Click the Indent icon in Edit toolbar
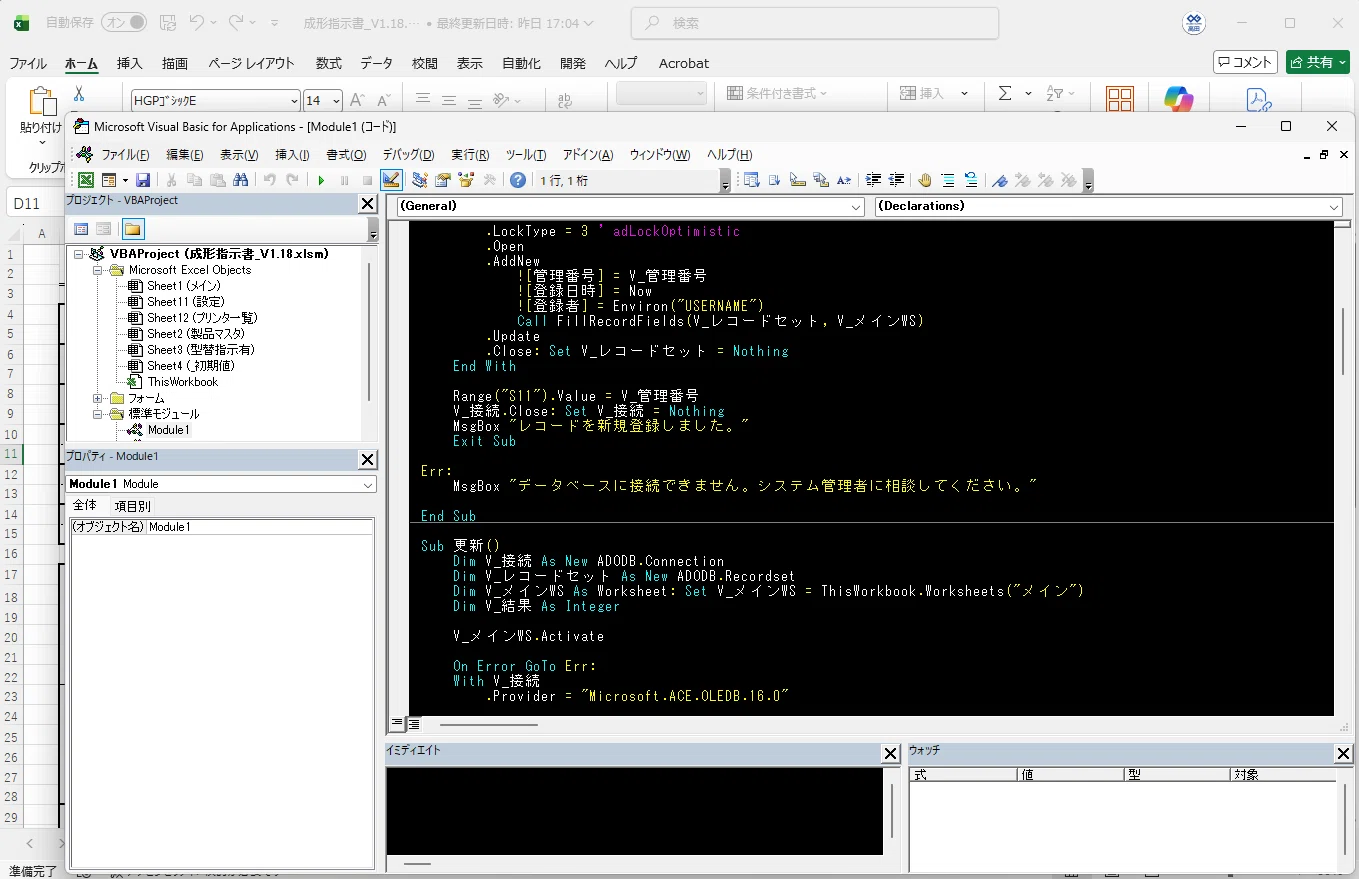This screenshot has width=1359, height=879. [873, 180]
